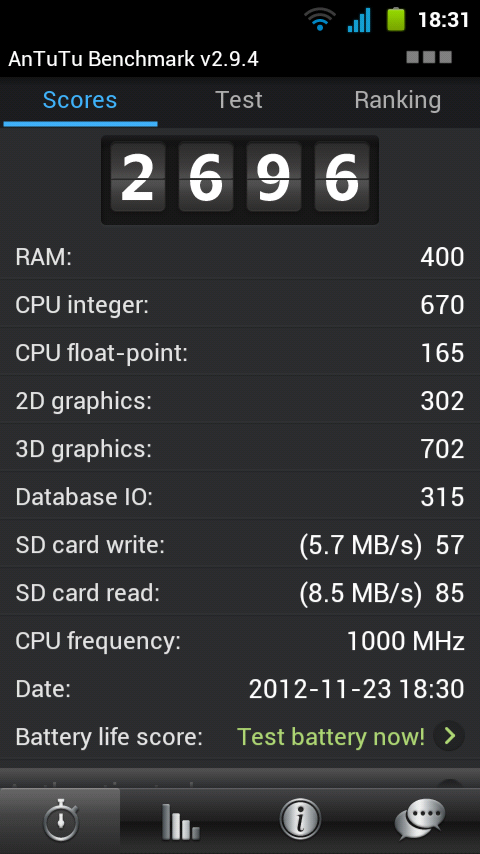Viewport: 480px width, 854px height.
Task: Tap the Test battery now! link
Action: pyautogui.click(x=331, y=737)
